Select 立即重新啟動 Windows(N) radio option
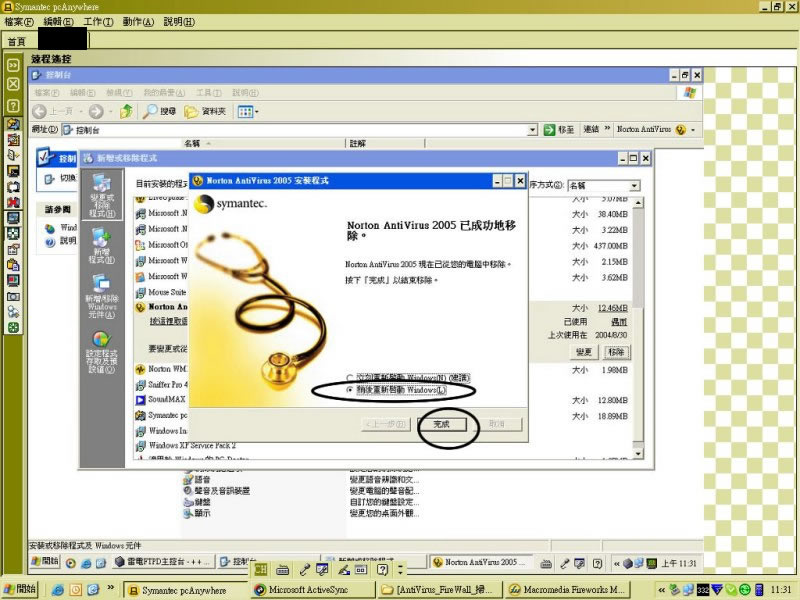The image size is (800, 600). point(350,378)
